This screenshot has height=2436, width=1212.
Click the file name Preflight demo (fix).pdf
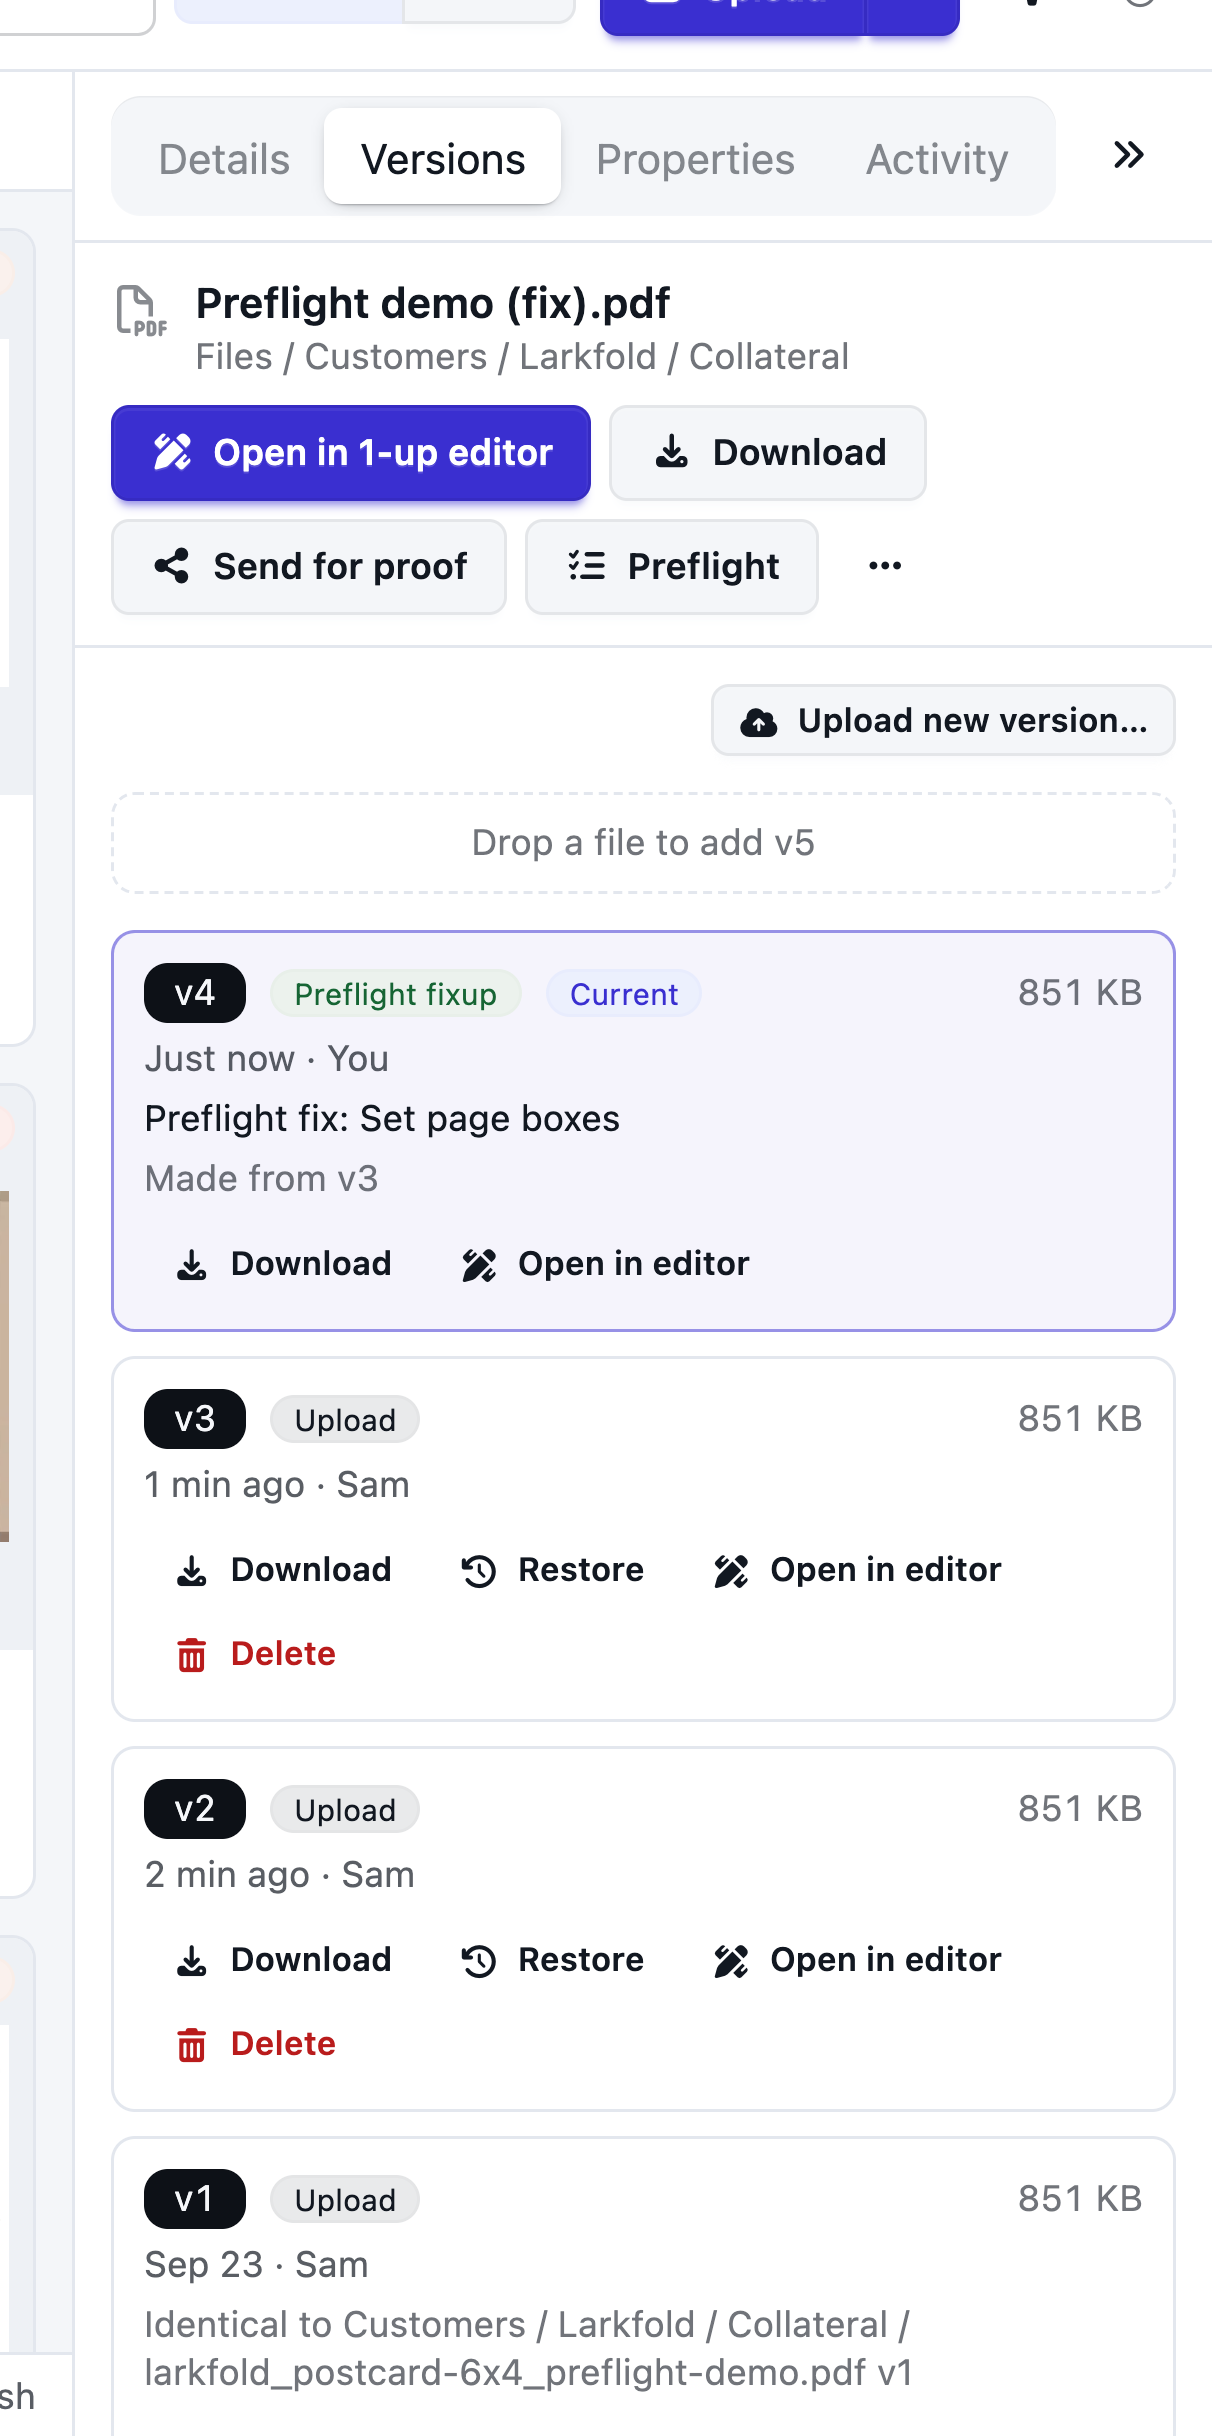tap(433, 303)
